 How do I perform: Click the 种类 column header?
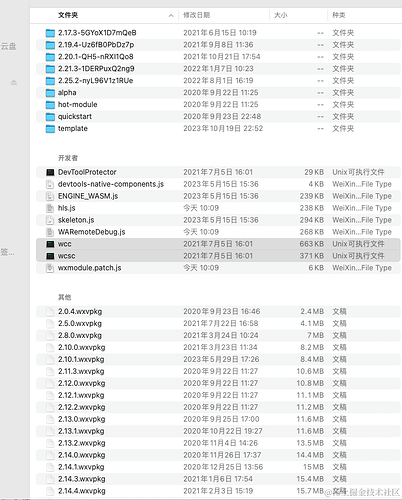pos(339,15)
